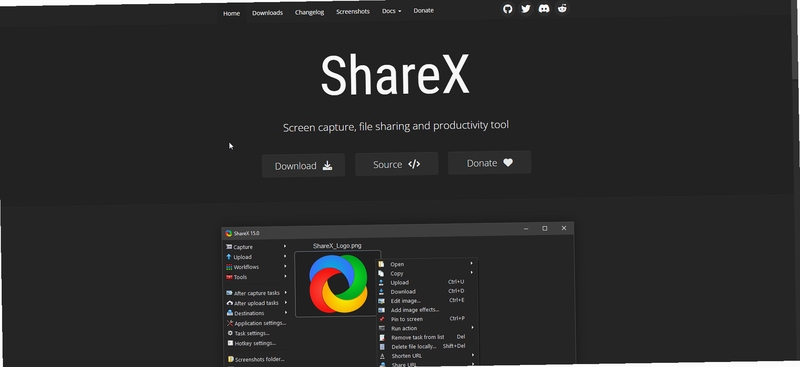Expand the Workflows submenu arrow
The height and width of the screenshot is (367, 800).
[285, 266]
